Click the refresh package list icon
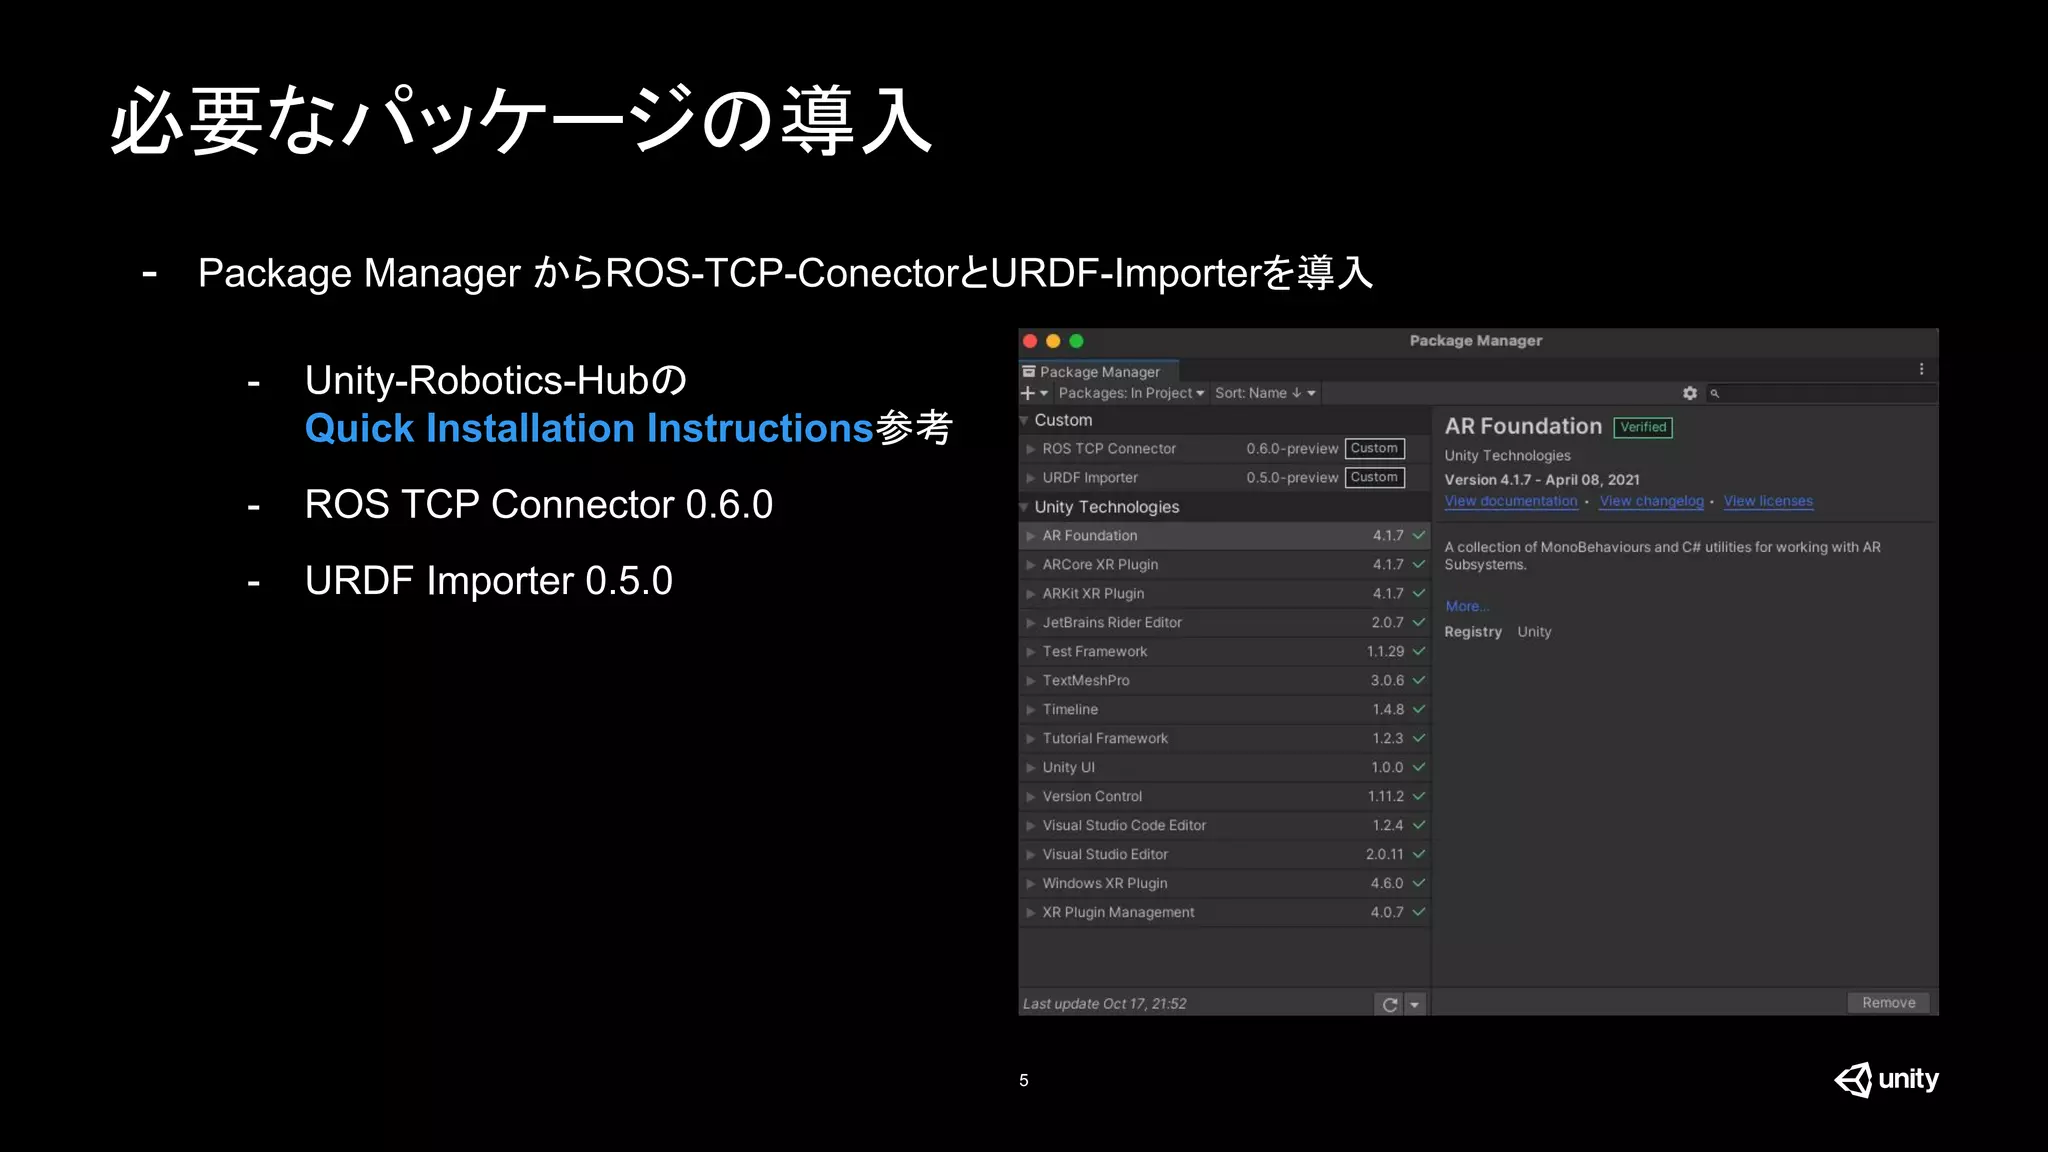This screenshot has height=1152, width=2048. tap(1390, 1004)
